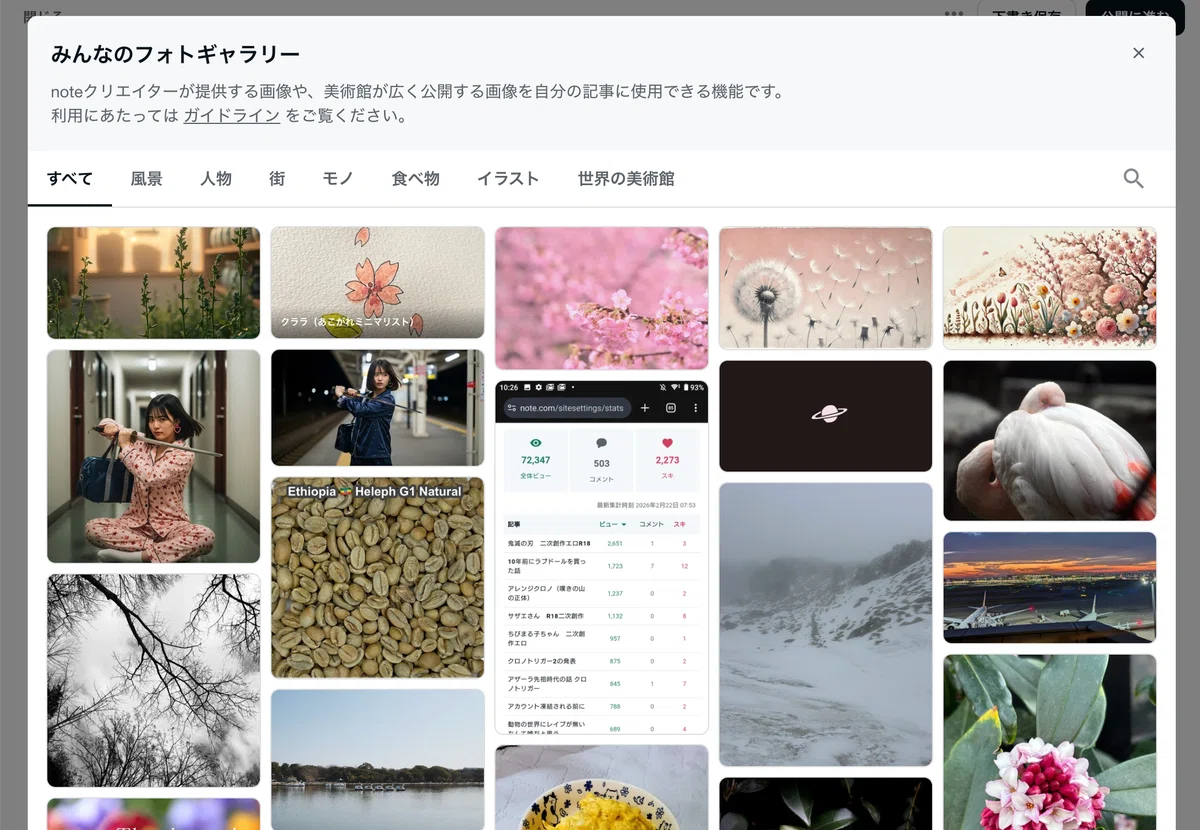Select the girl in pajamas with sword photo
Screen dimensions: 1200x830
coord(153,456)
